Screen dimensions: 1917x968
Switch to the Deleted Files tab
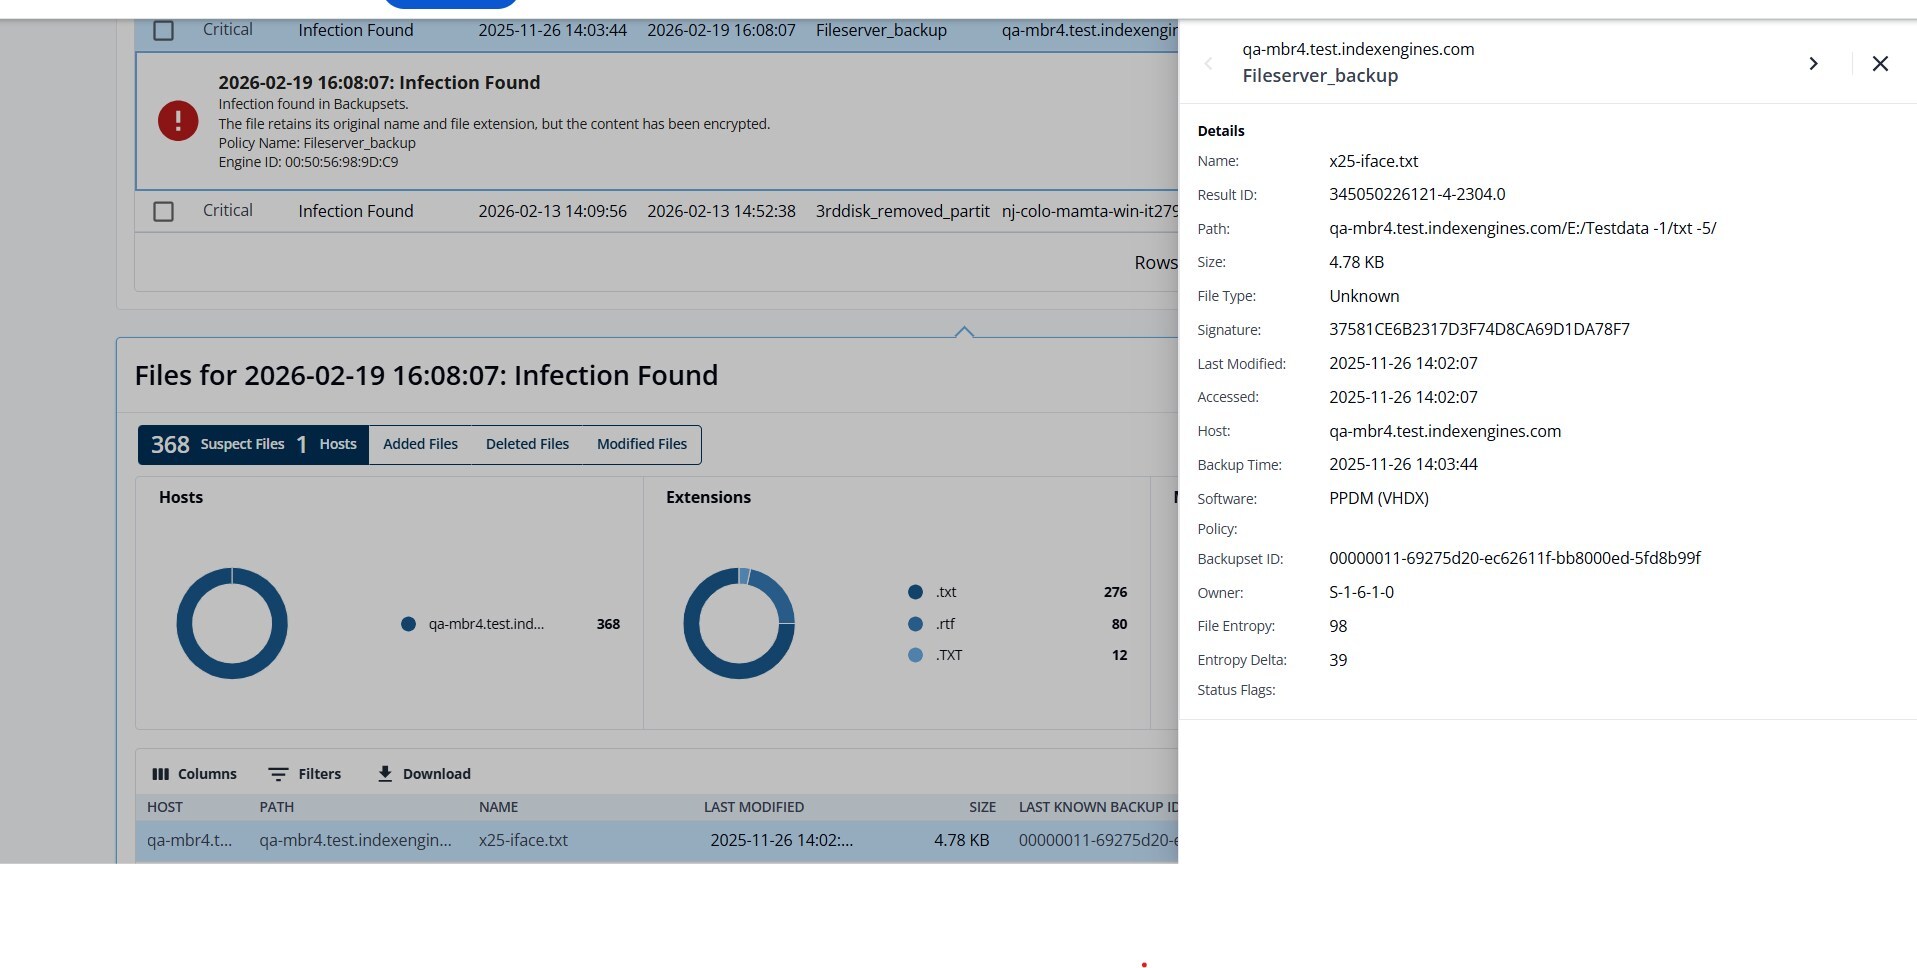click(x=527, y=445)
